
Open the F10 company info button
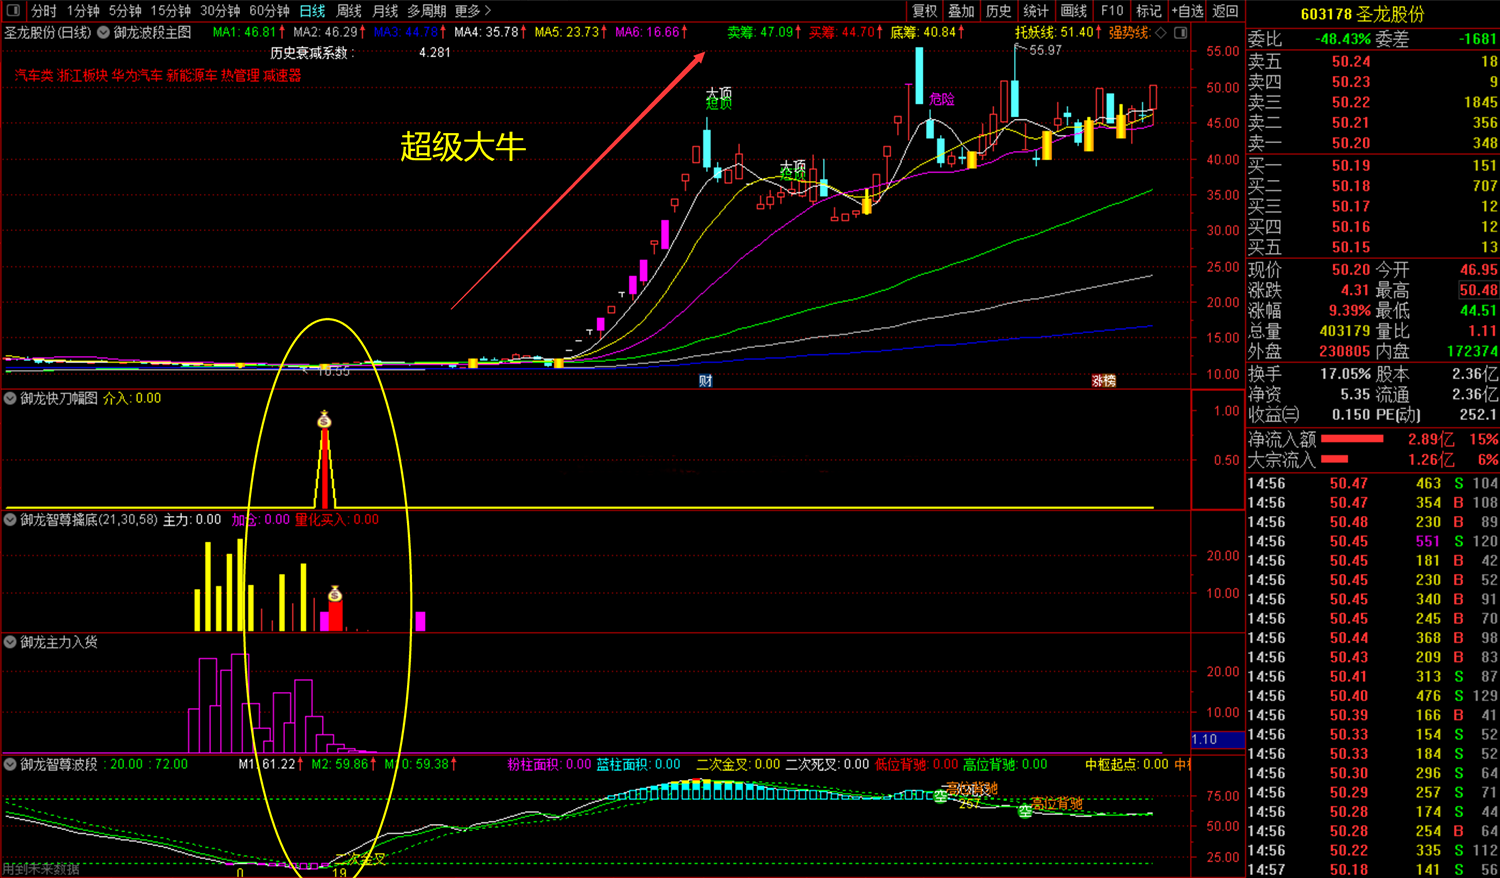(x=1112, y=11)
